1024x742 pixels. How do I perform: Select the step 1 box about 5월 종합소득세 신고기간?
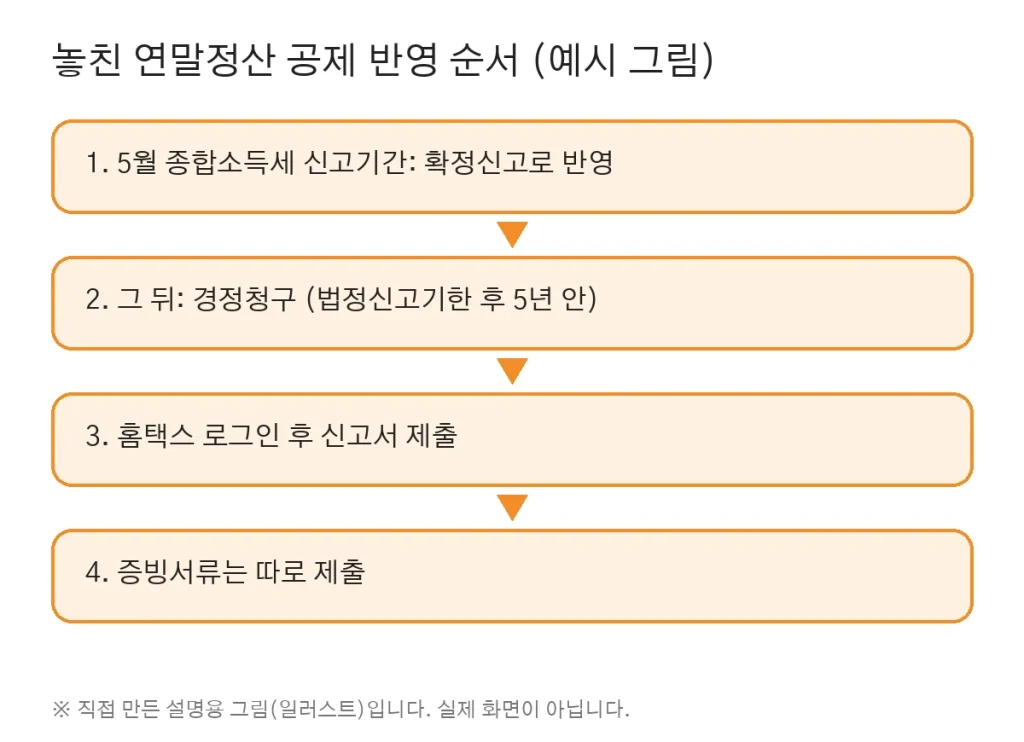point(512,167)
